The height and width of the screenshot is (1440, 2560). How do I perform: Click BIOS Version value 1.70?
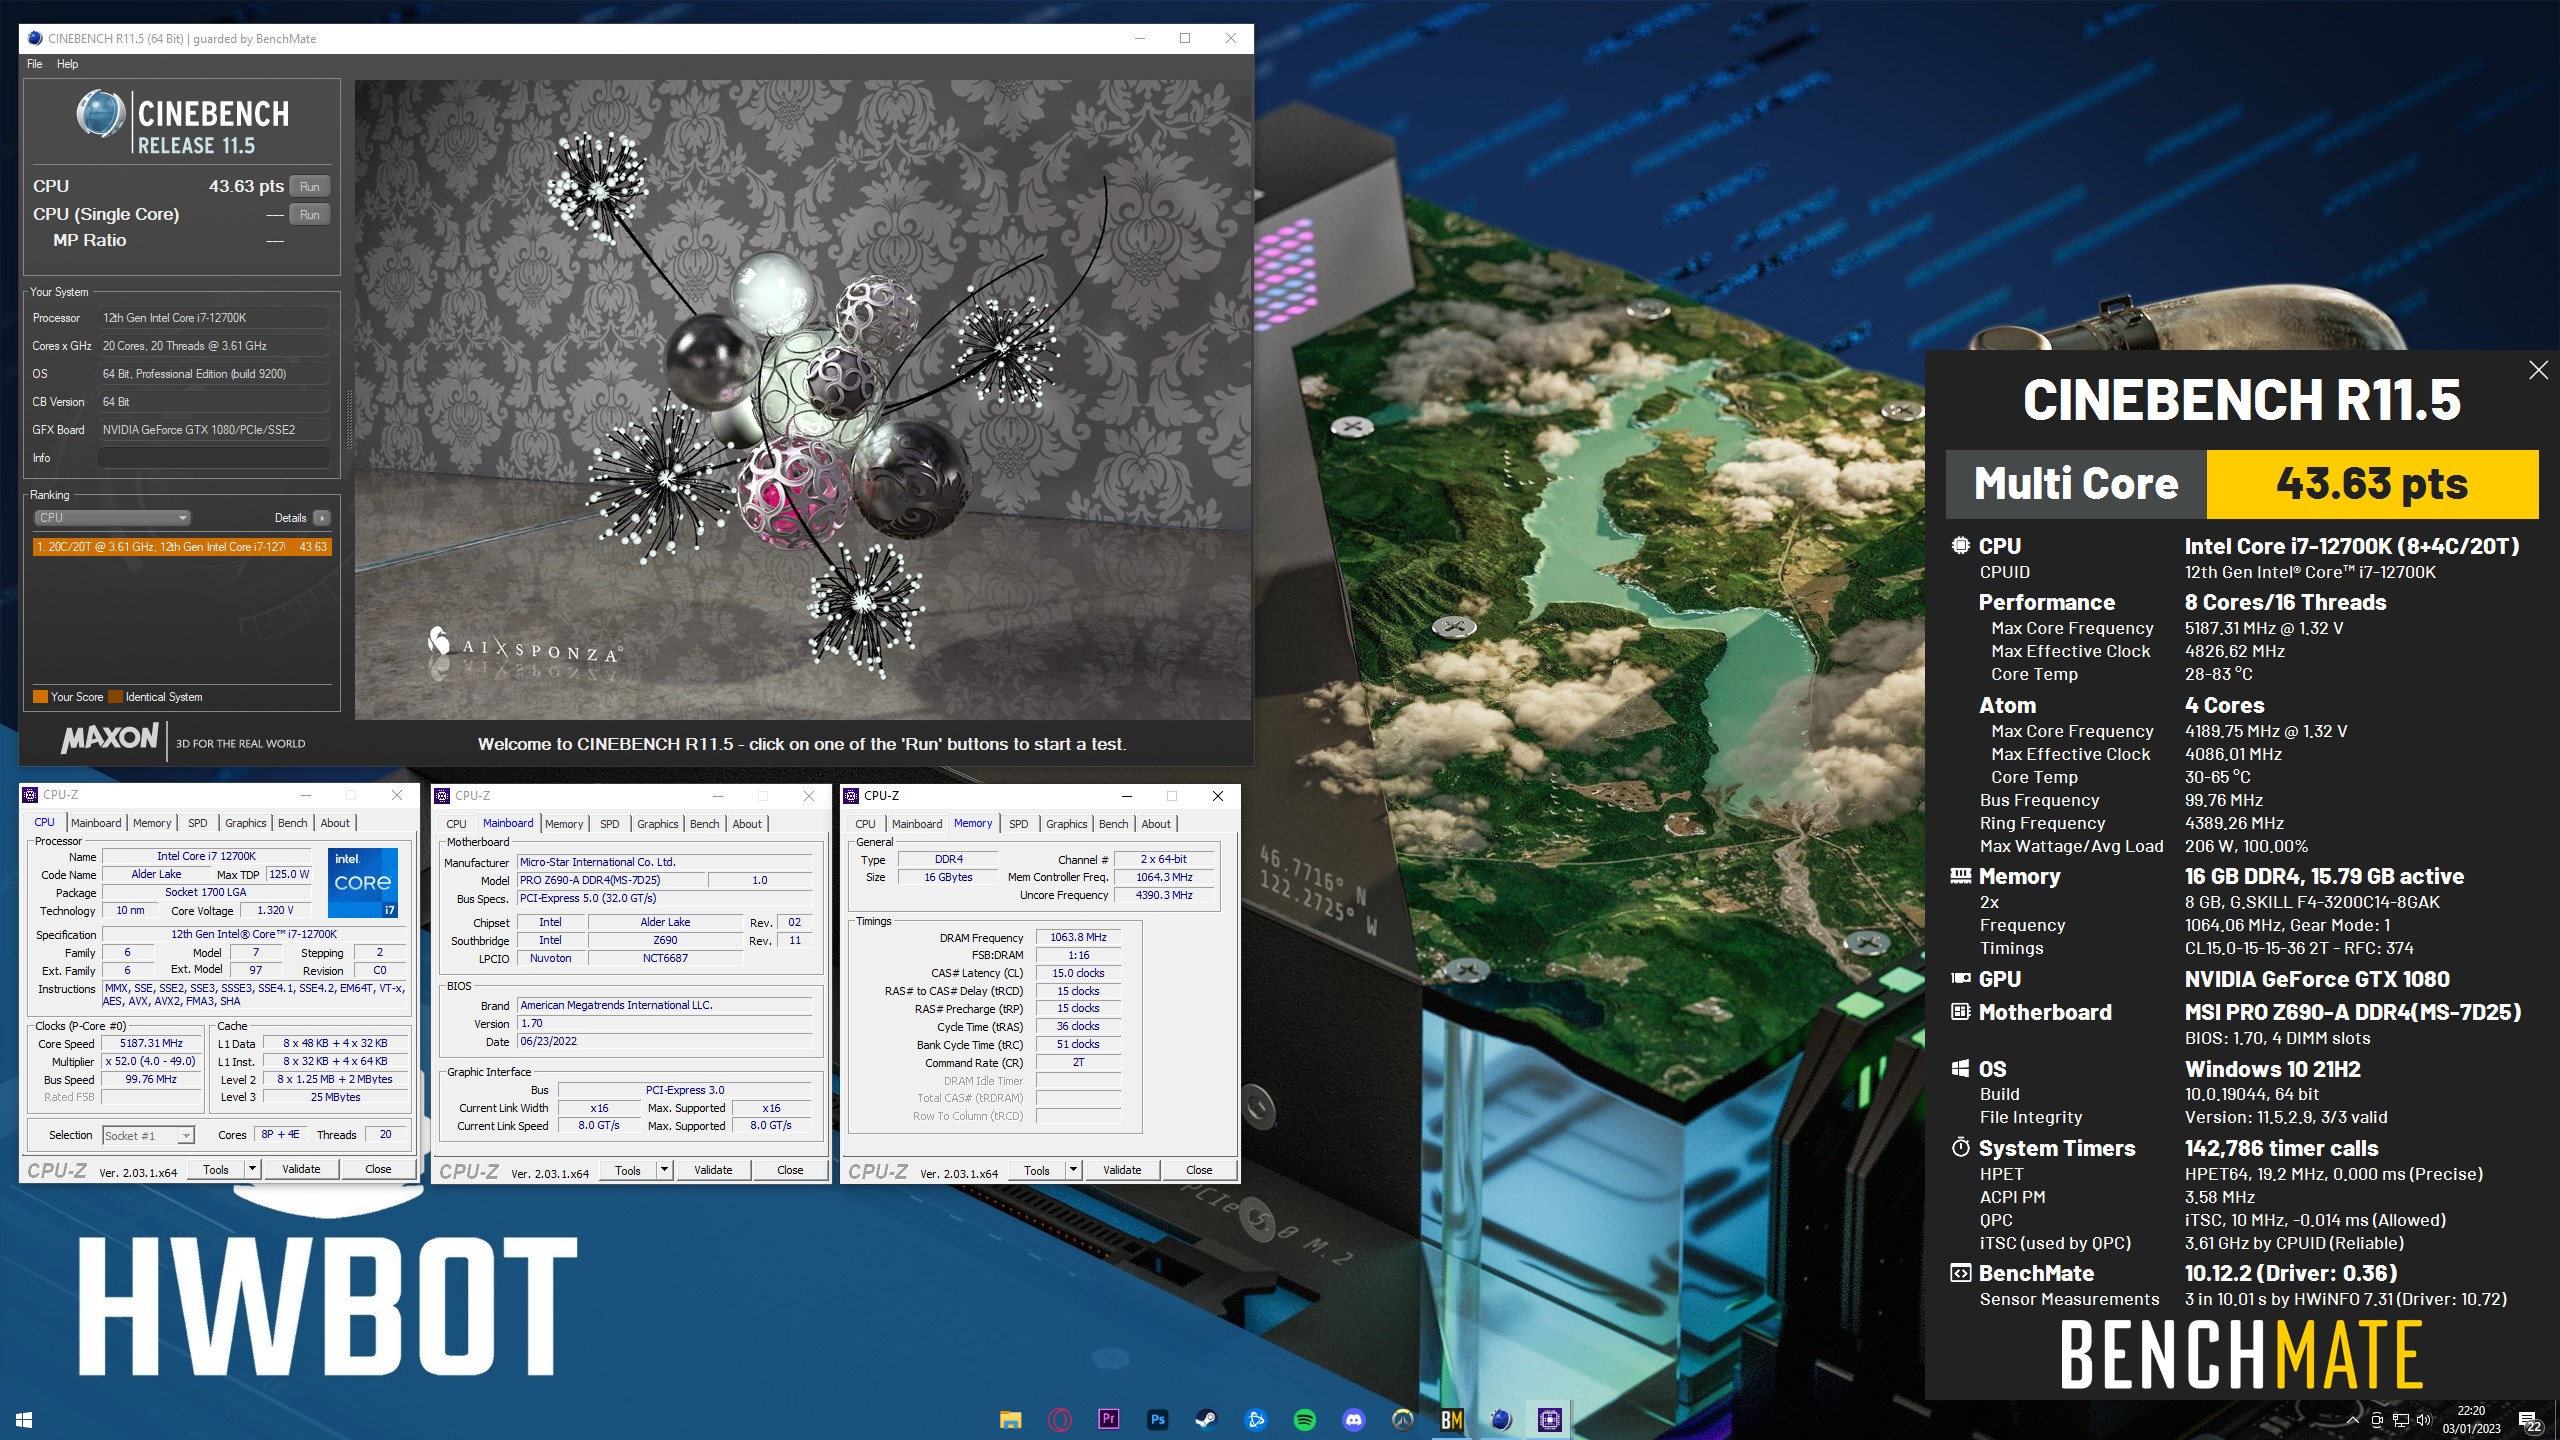(x=664, y=1024)
